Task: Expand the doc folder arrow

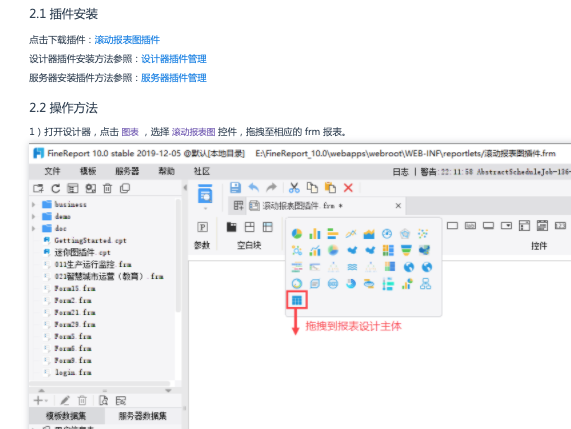Action: click(x=34, y=229)
